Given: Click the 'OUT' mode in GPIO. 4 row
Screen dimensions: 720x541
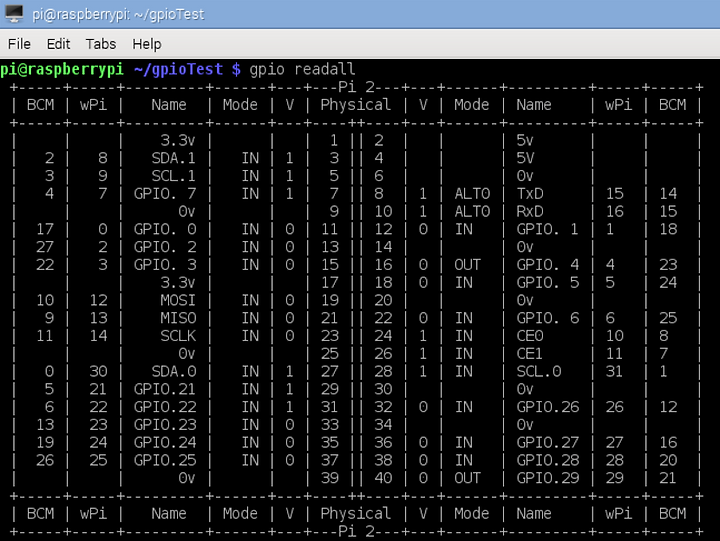Looking at the screenshot, I should pyautogui.click(x=467, y=265).
